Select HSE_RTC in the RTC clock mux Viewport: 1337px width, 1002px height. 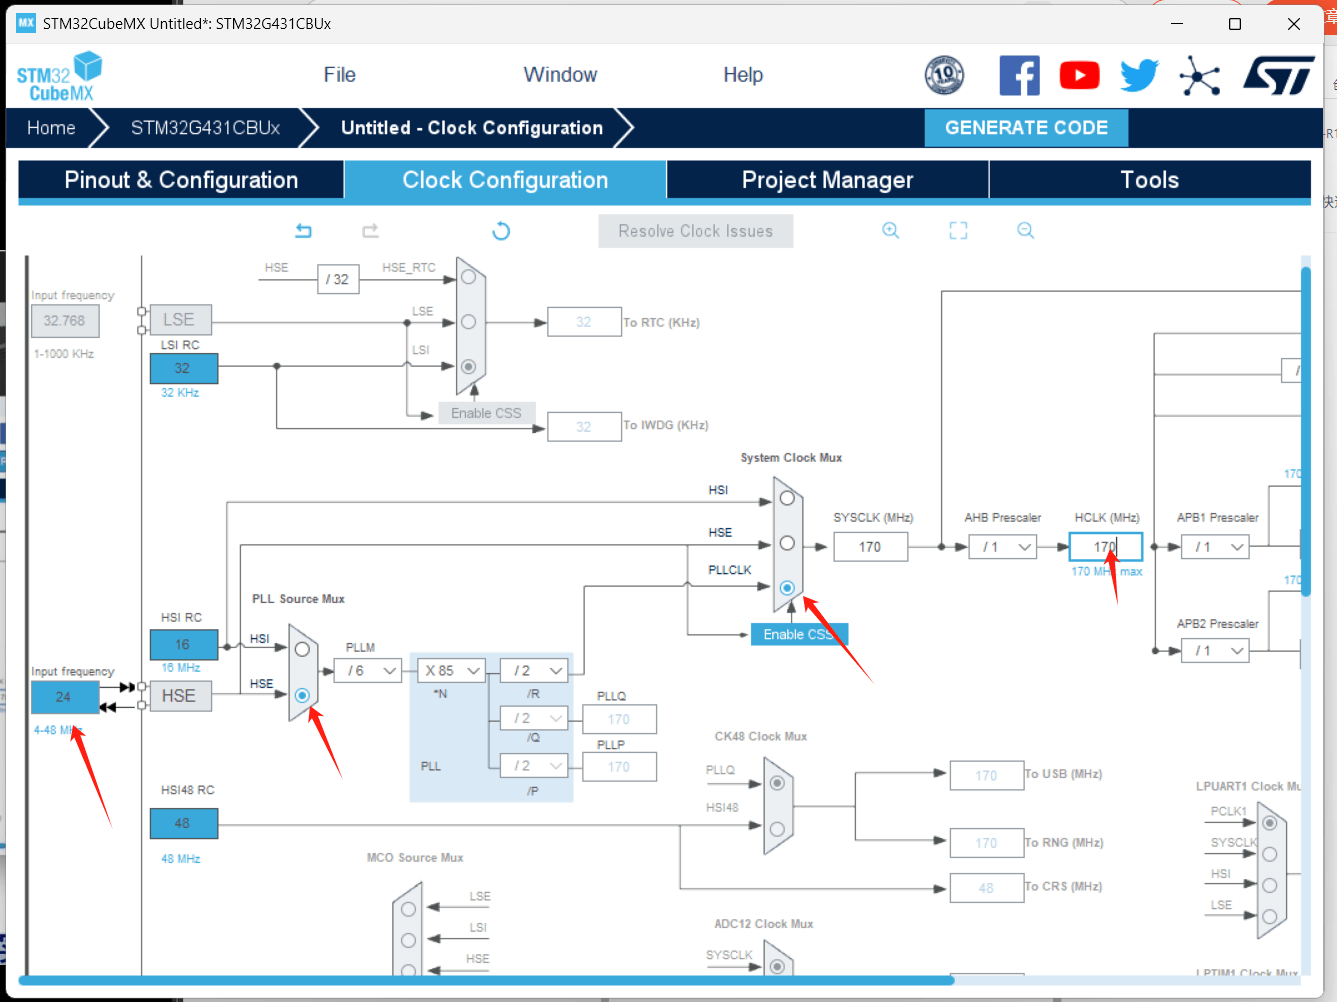coord(468,276)
